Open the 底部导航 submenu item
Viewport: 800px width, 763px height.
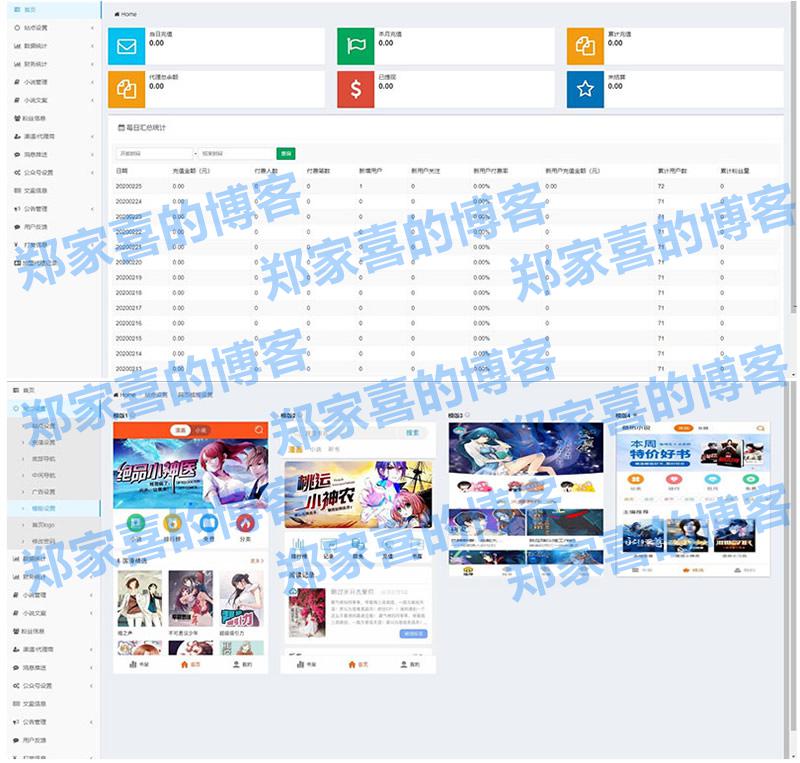pyautogui.click(x=54, y=459)
